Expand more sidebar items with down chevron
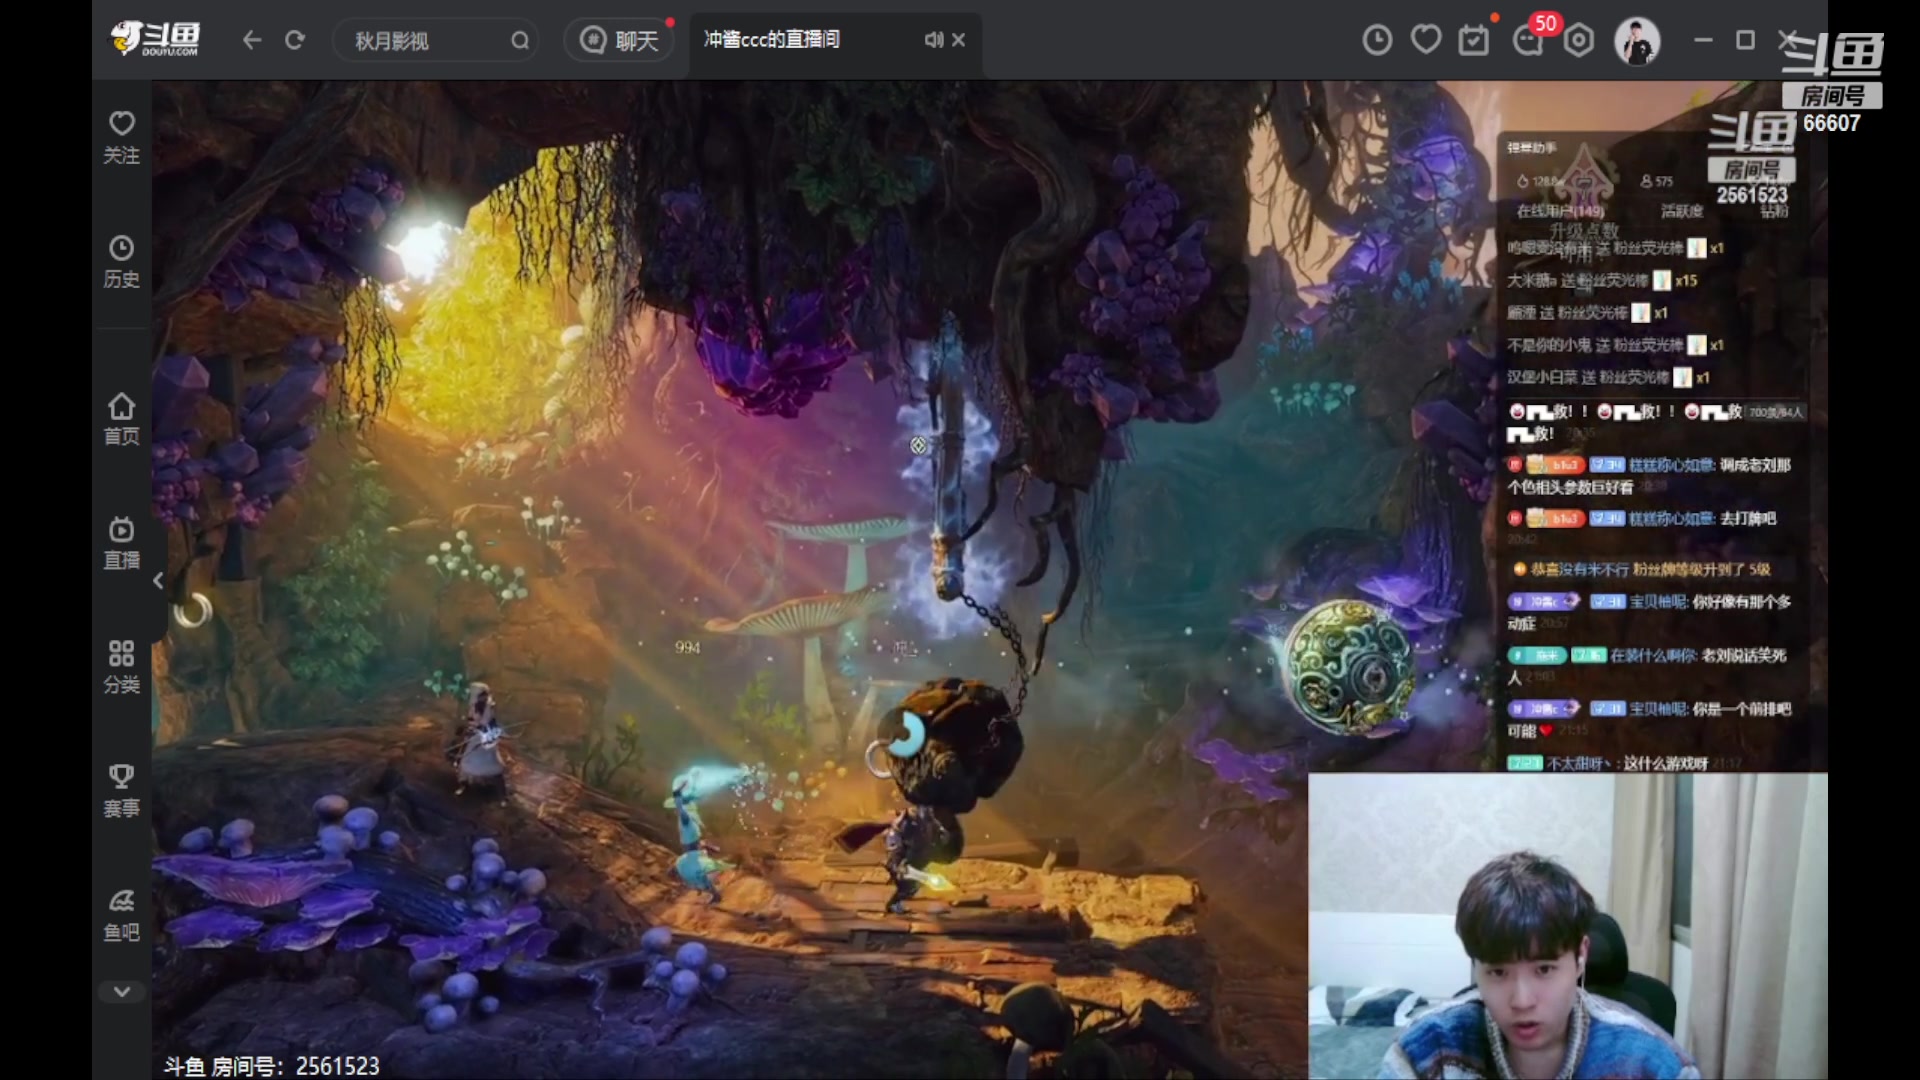The image size is (1920, 1080). [122, 992]
